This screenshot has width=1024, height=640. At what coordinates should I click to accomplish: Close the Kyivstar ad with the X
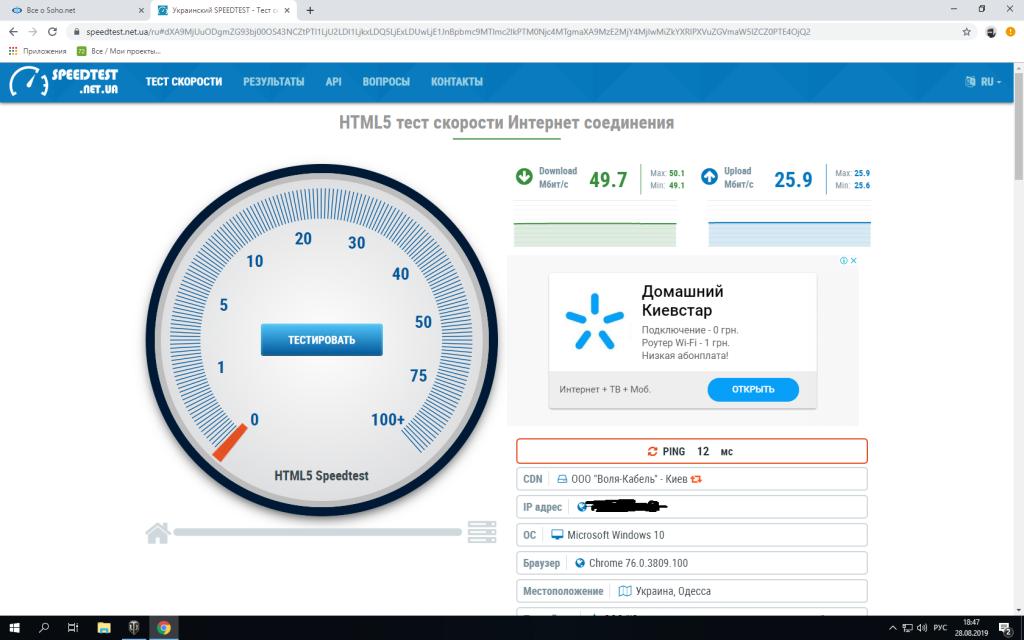pos(854,261)
